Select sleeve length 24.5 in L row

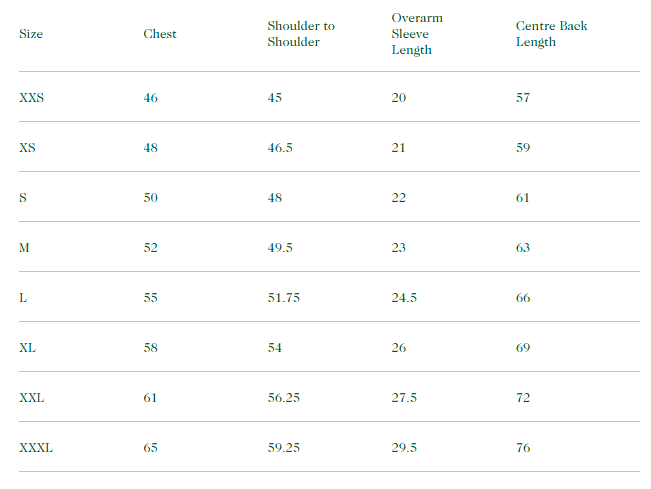click(x=405, y=298)
